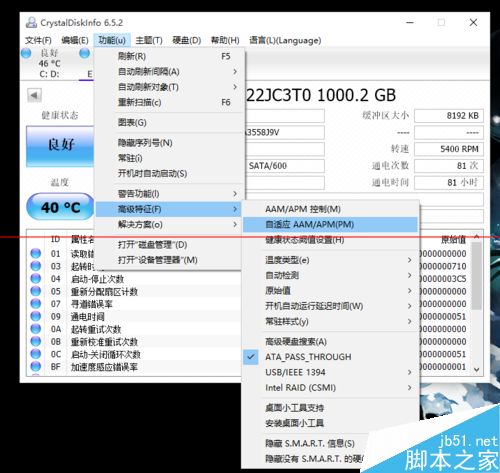Click the 40 °C temperature button
This screenshot has width=500, height=473.
coord(60,207)
